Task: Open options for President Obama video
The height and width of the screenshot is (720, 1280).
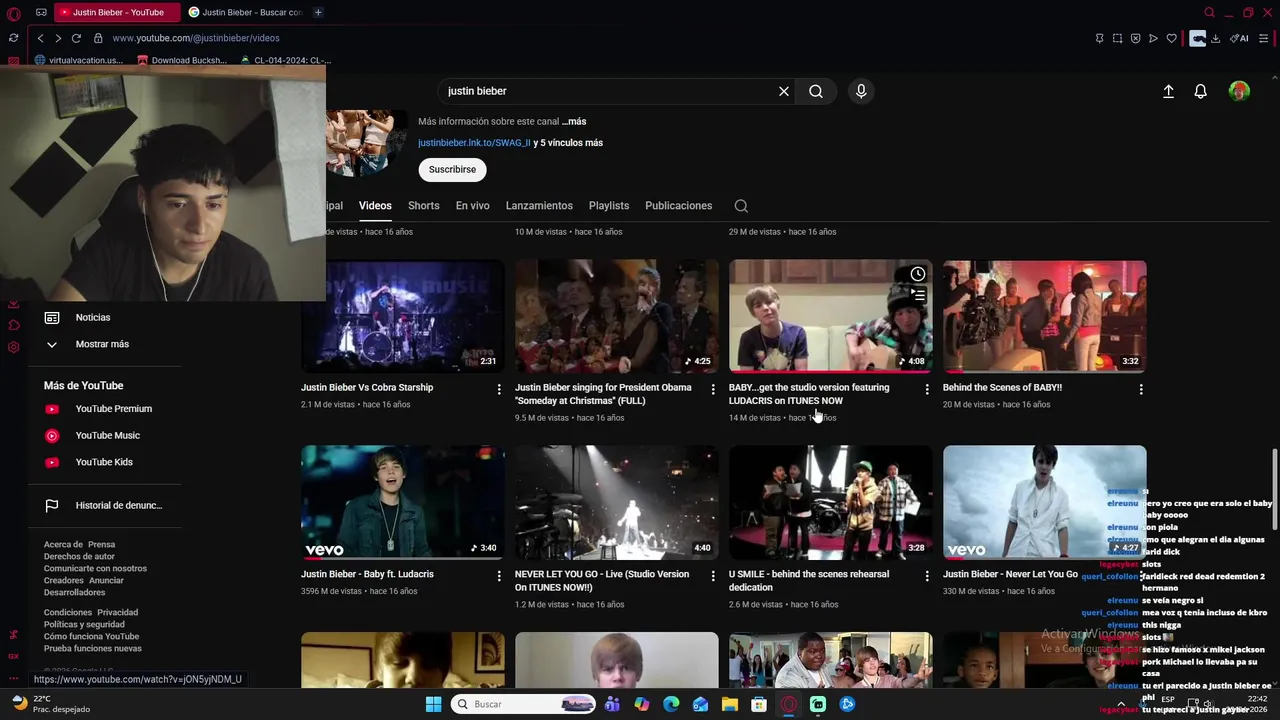Action: 713,389
